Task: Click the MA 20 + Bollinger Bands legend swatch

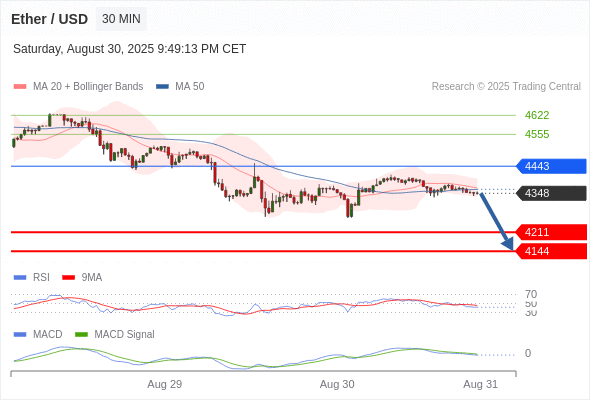Action: pos(20,87)
